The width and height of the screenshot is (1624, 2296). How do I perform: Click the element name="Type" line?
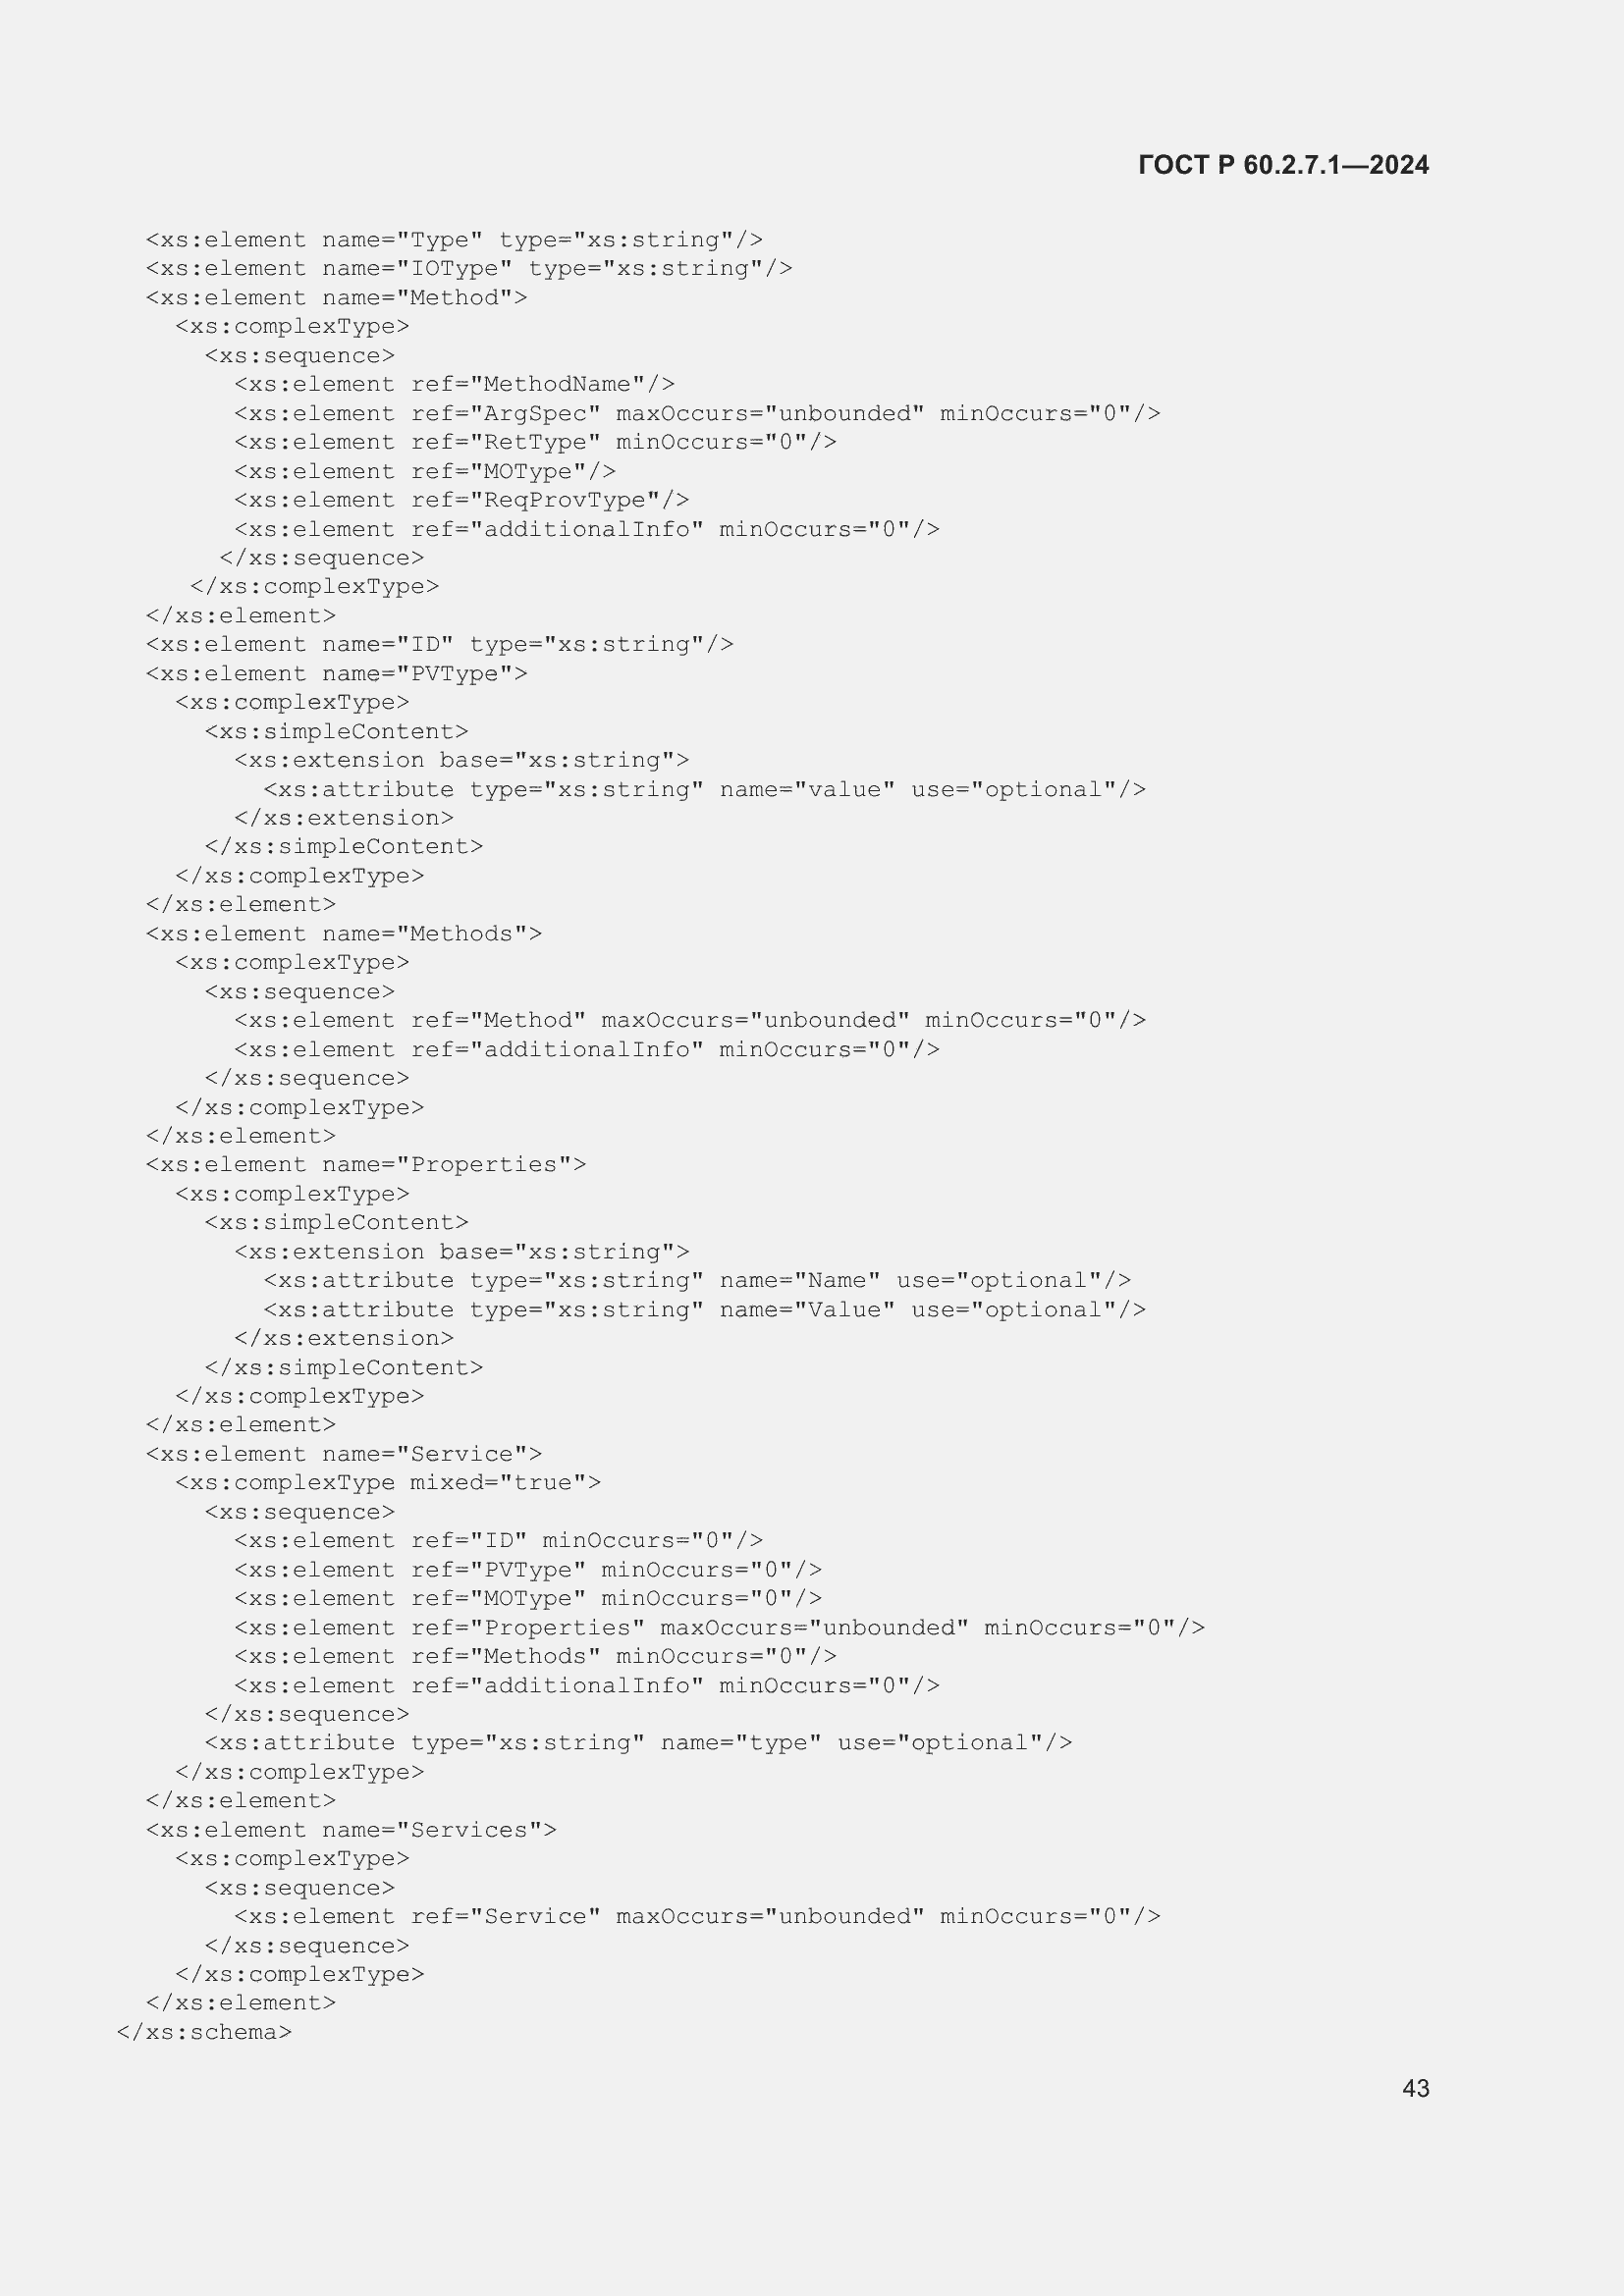pos(454,240)
